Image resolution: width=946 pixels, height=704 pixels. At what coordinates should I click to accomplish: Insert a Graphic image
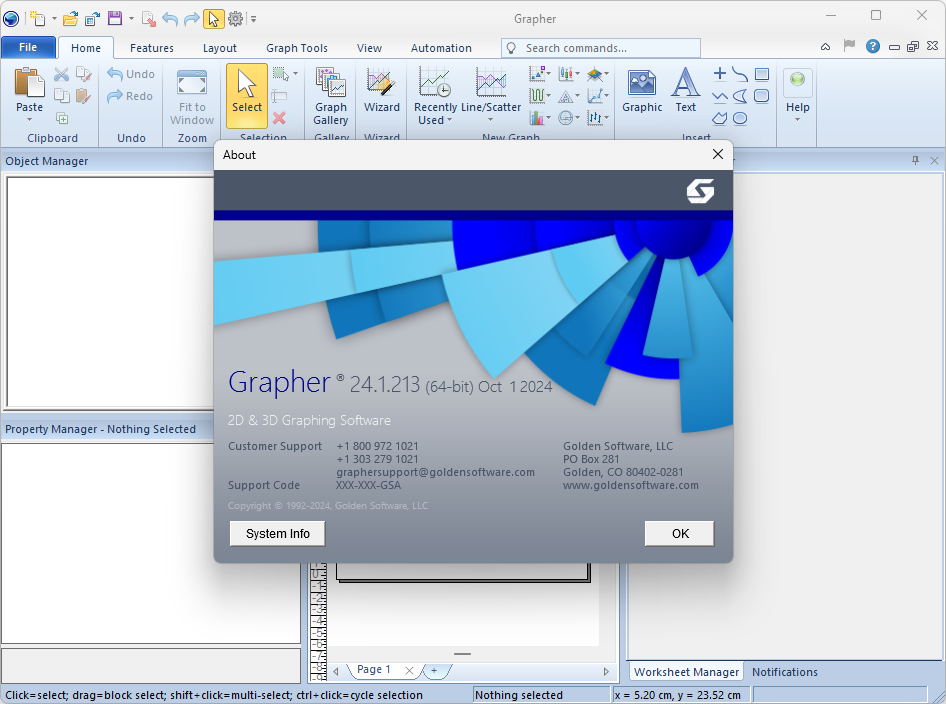642,90
